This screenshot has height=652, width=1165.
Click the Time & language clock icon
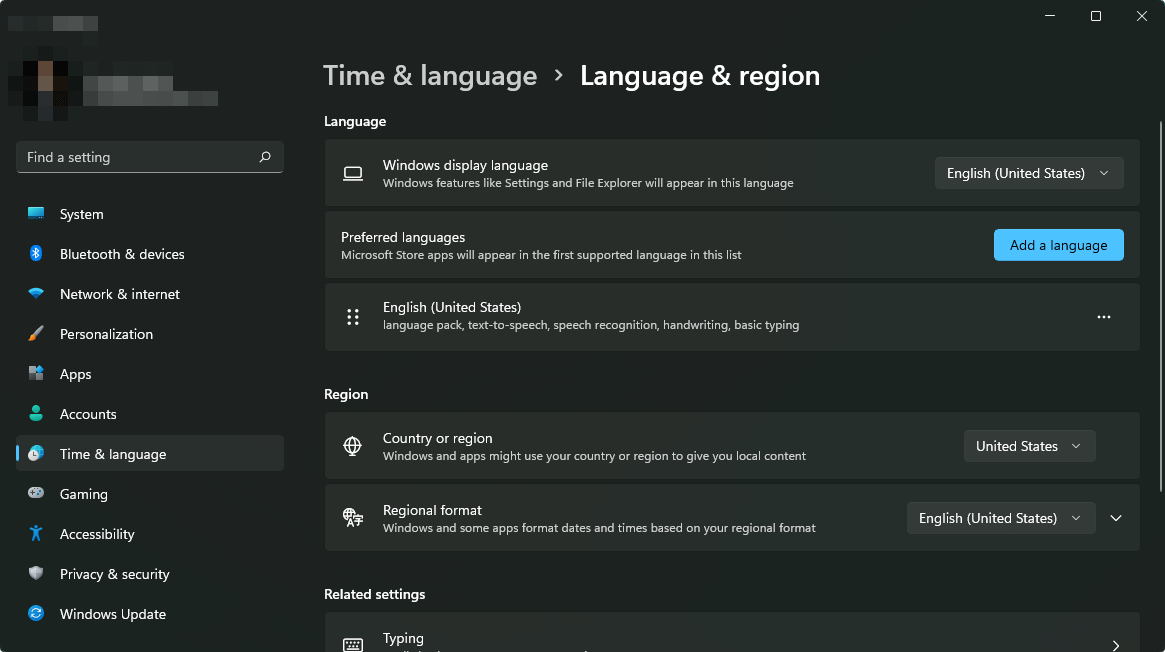click(36, 453)
